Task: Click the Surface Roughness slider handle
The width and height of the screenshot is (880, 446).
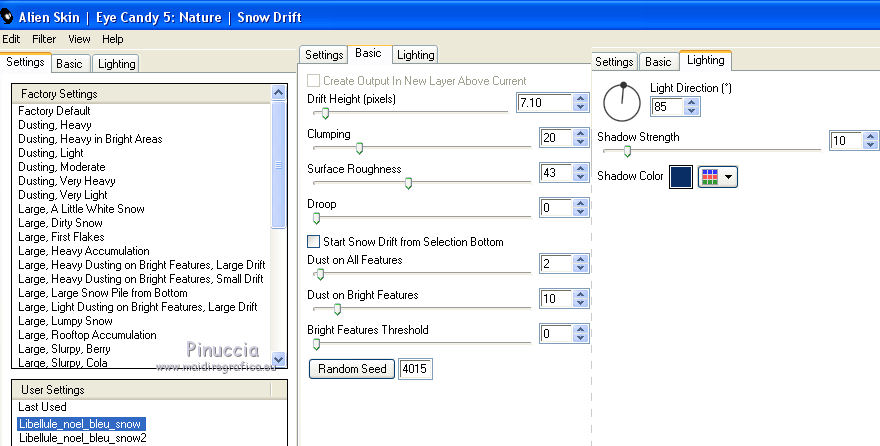Action: click(x=409, y=183)
